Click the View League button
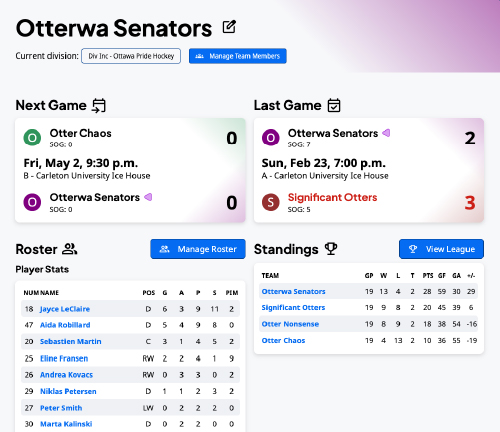Screen dimensions: 500x432 pos(441,249)
